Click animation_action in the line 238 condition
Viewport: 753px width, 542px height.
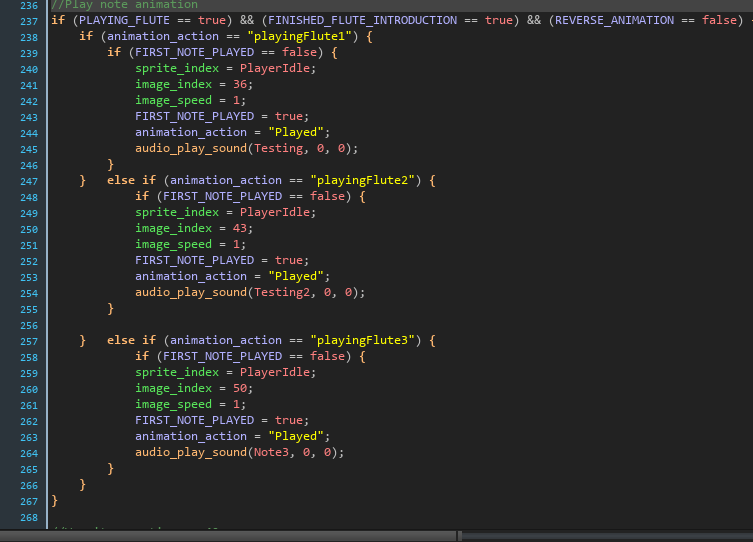pyautogui.click(x=163, y=36)
